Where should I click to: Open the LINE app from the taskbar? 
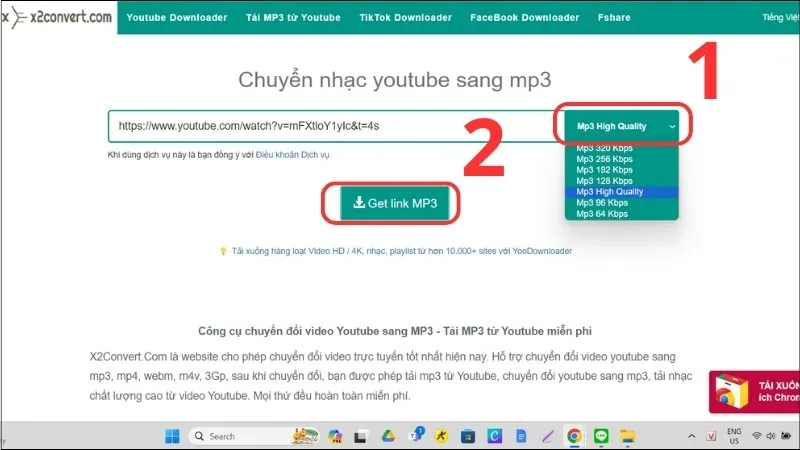[601, 436]
